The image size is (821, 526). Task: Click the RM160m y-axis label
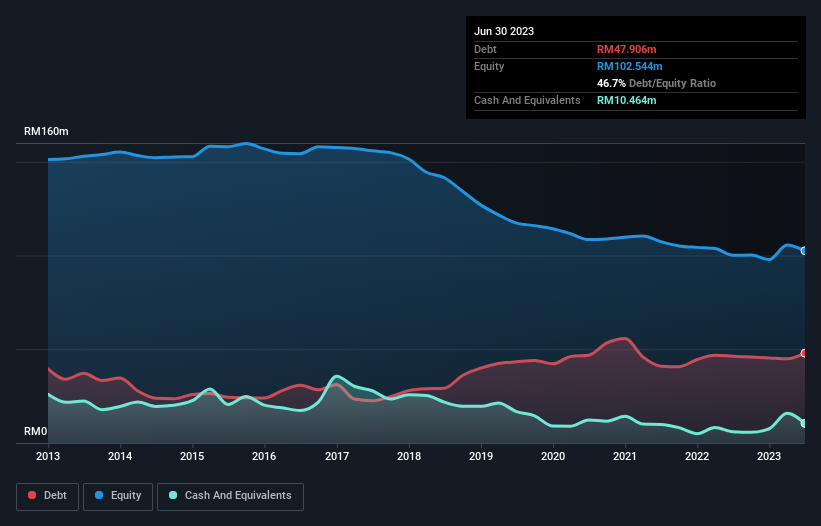pyautogui.click(x=46, y=131)
